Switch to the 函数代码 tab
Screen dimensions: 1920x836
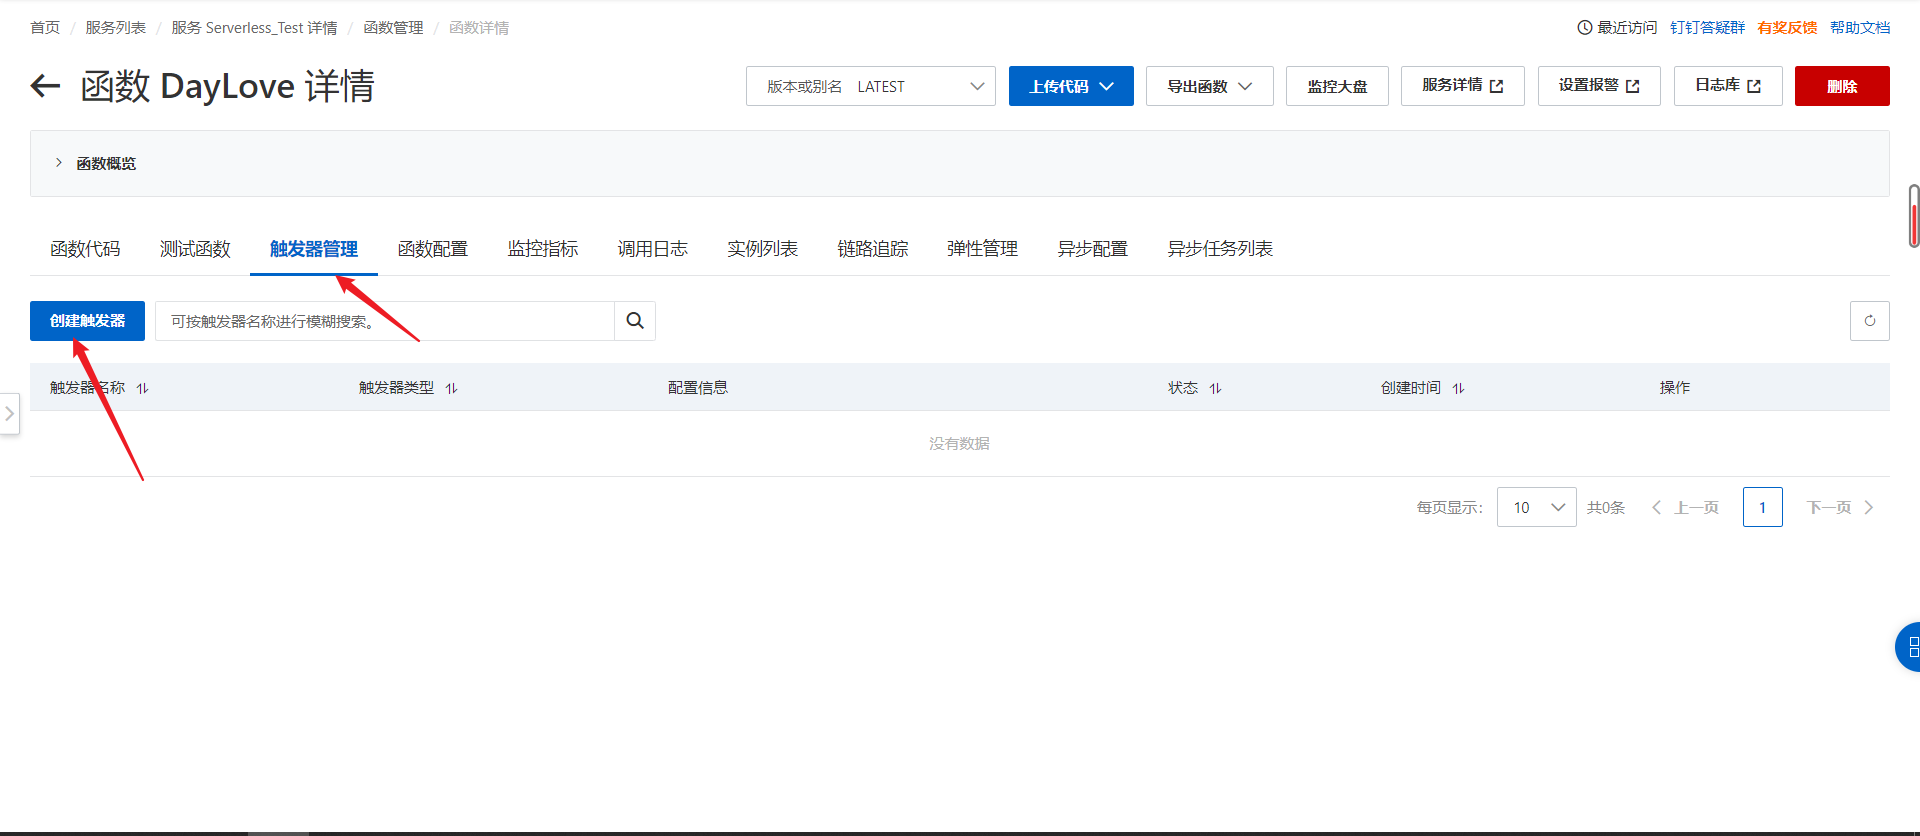tap(85, 249)
